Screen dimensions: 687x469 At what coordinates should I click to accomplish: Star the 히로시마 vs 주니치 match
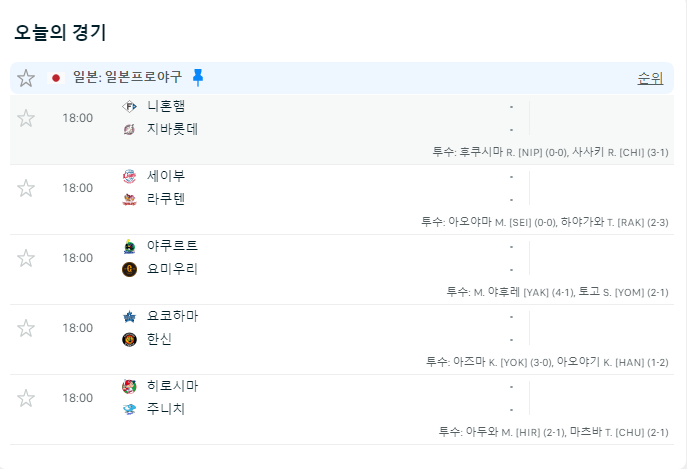[26, 398]
